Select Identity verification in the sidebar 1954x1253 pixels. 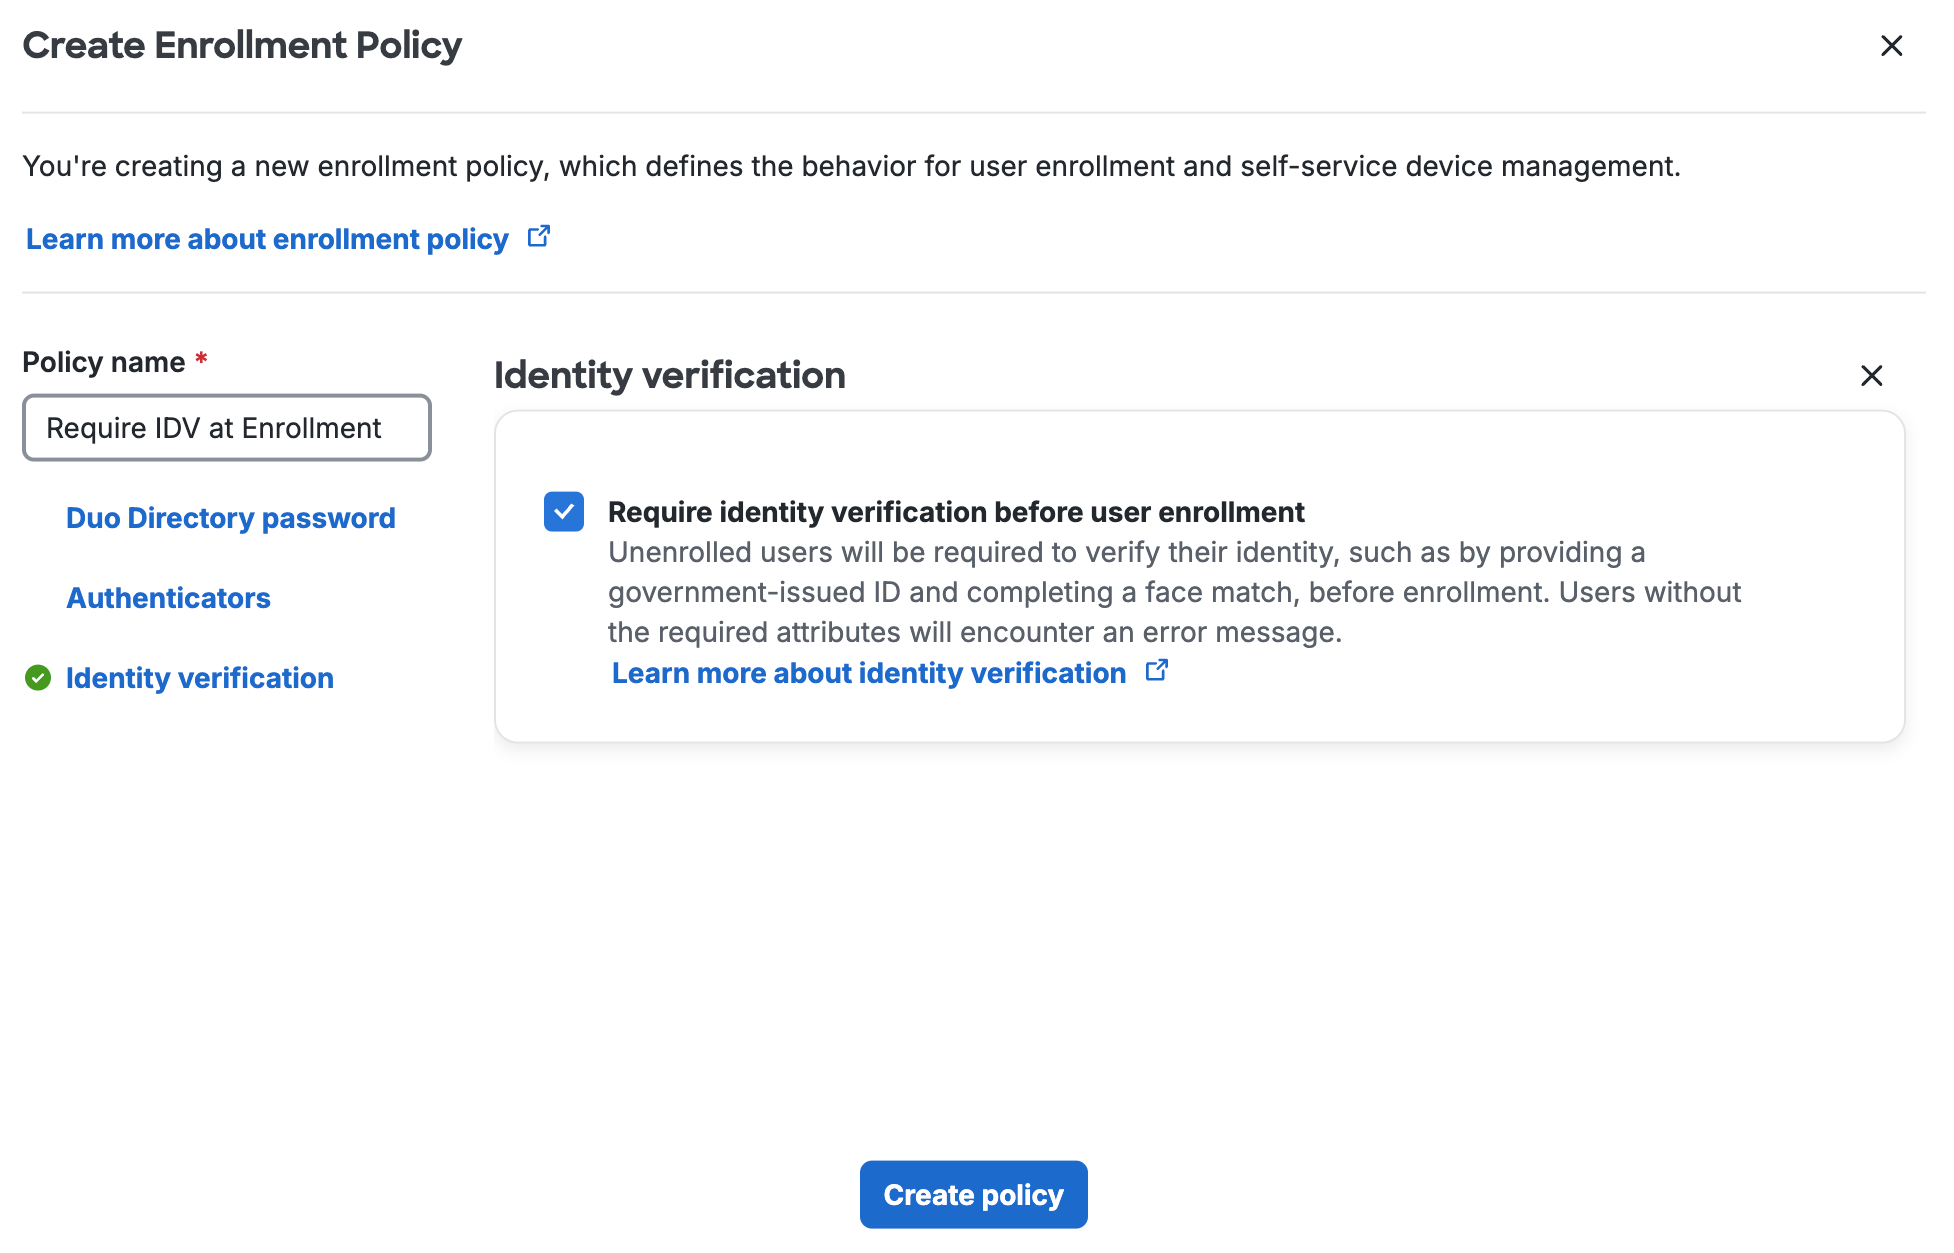pyautogui.click(x=199, y=678)
